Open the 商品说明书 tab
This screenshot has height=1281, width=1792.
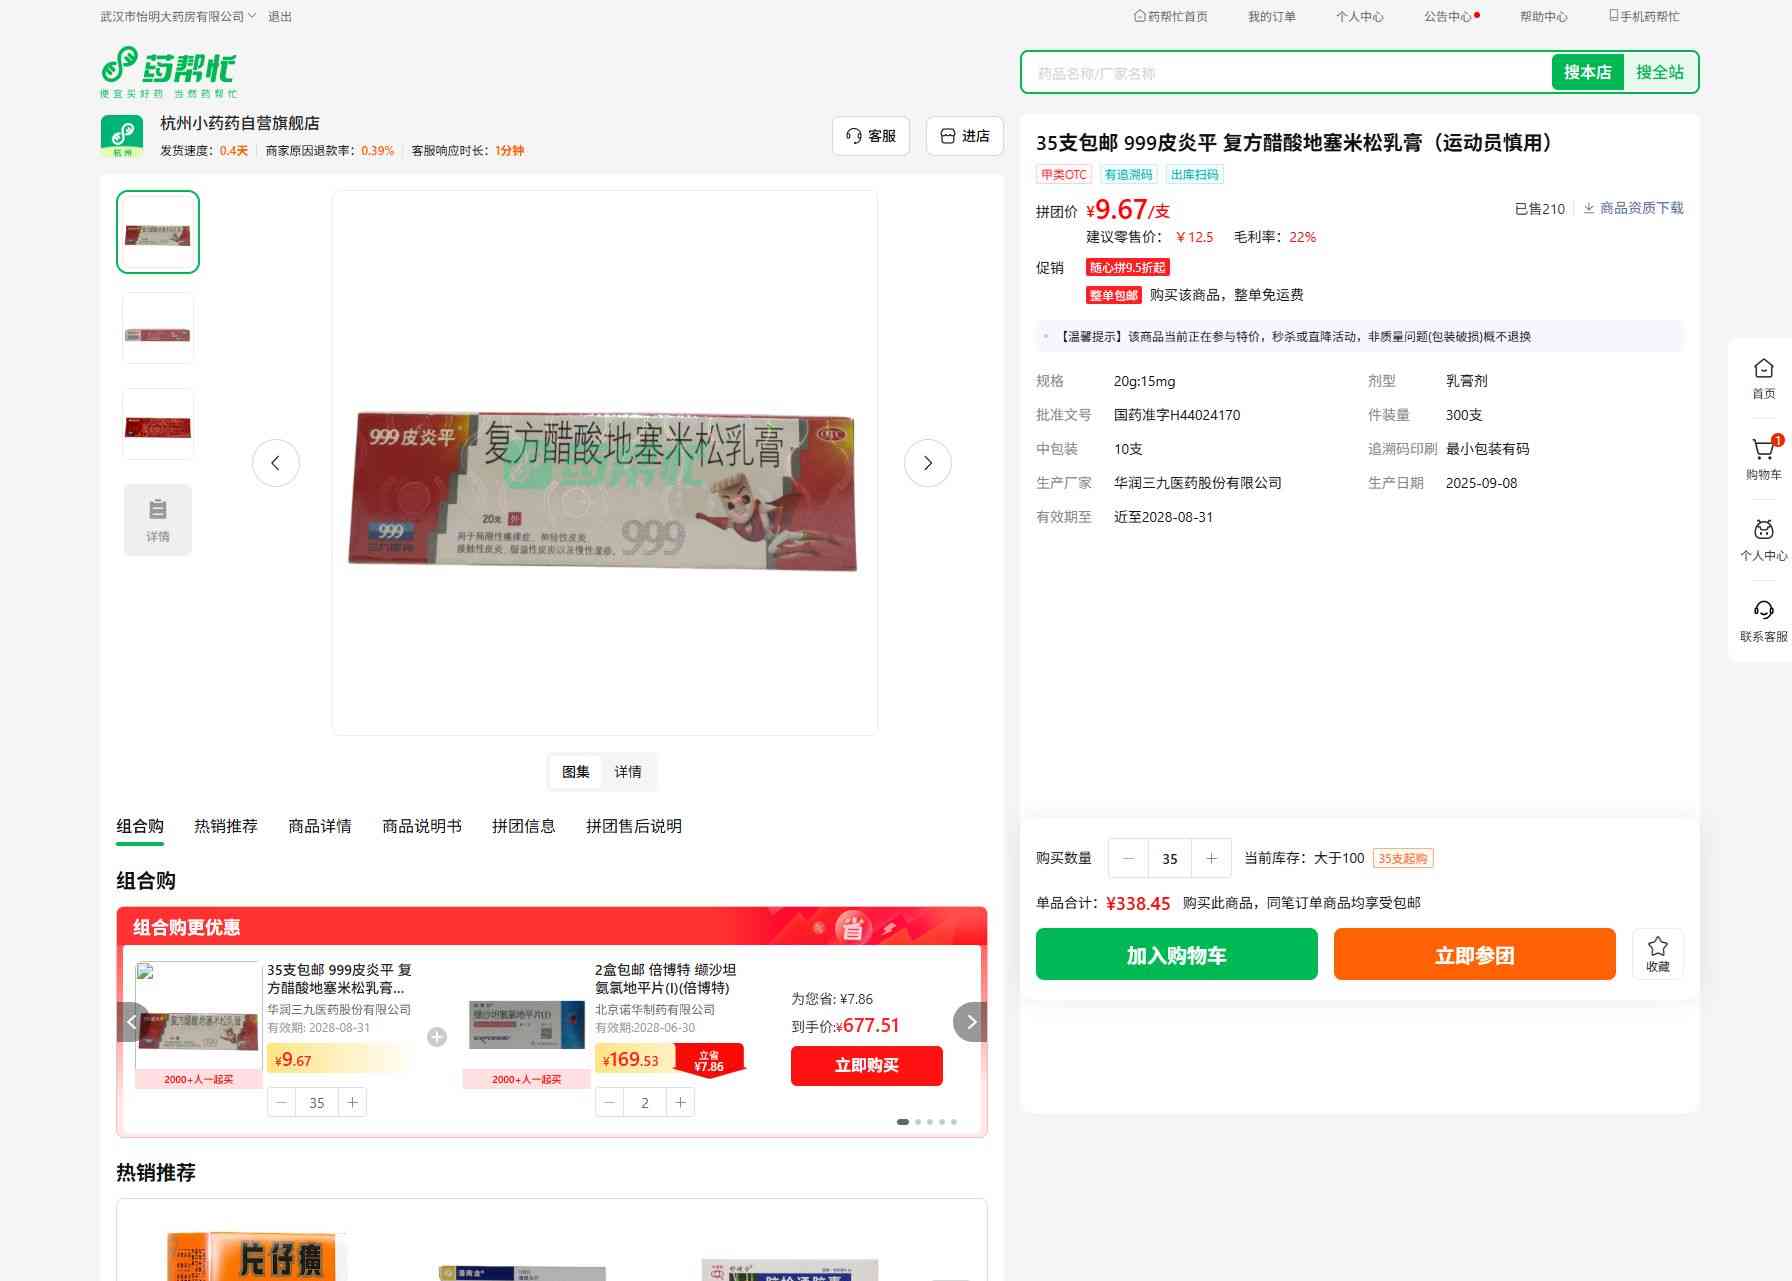421,826
